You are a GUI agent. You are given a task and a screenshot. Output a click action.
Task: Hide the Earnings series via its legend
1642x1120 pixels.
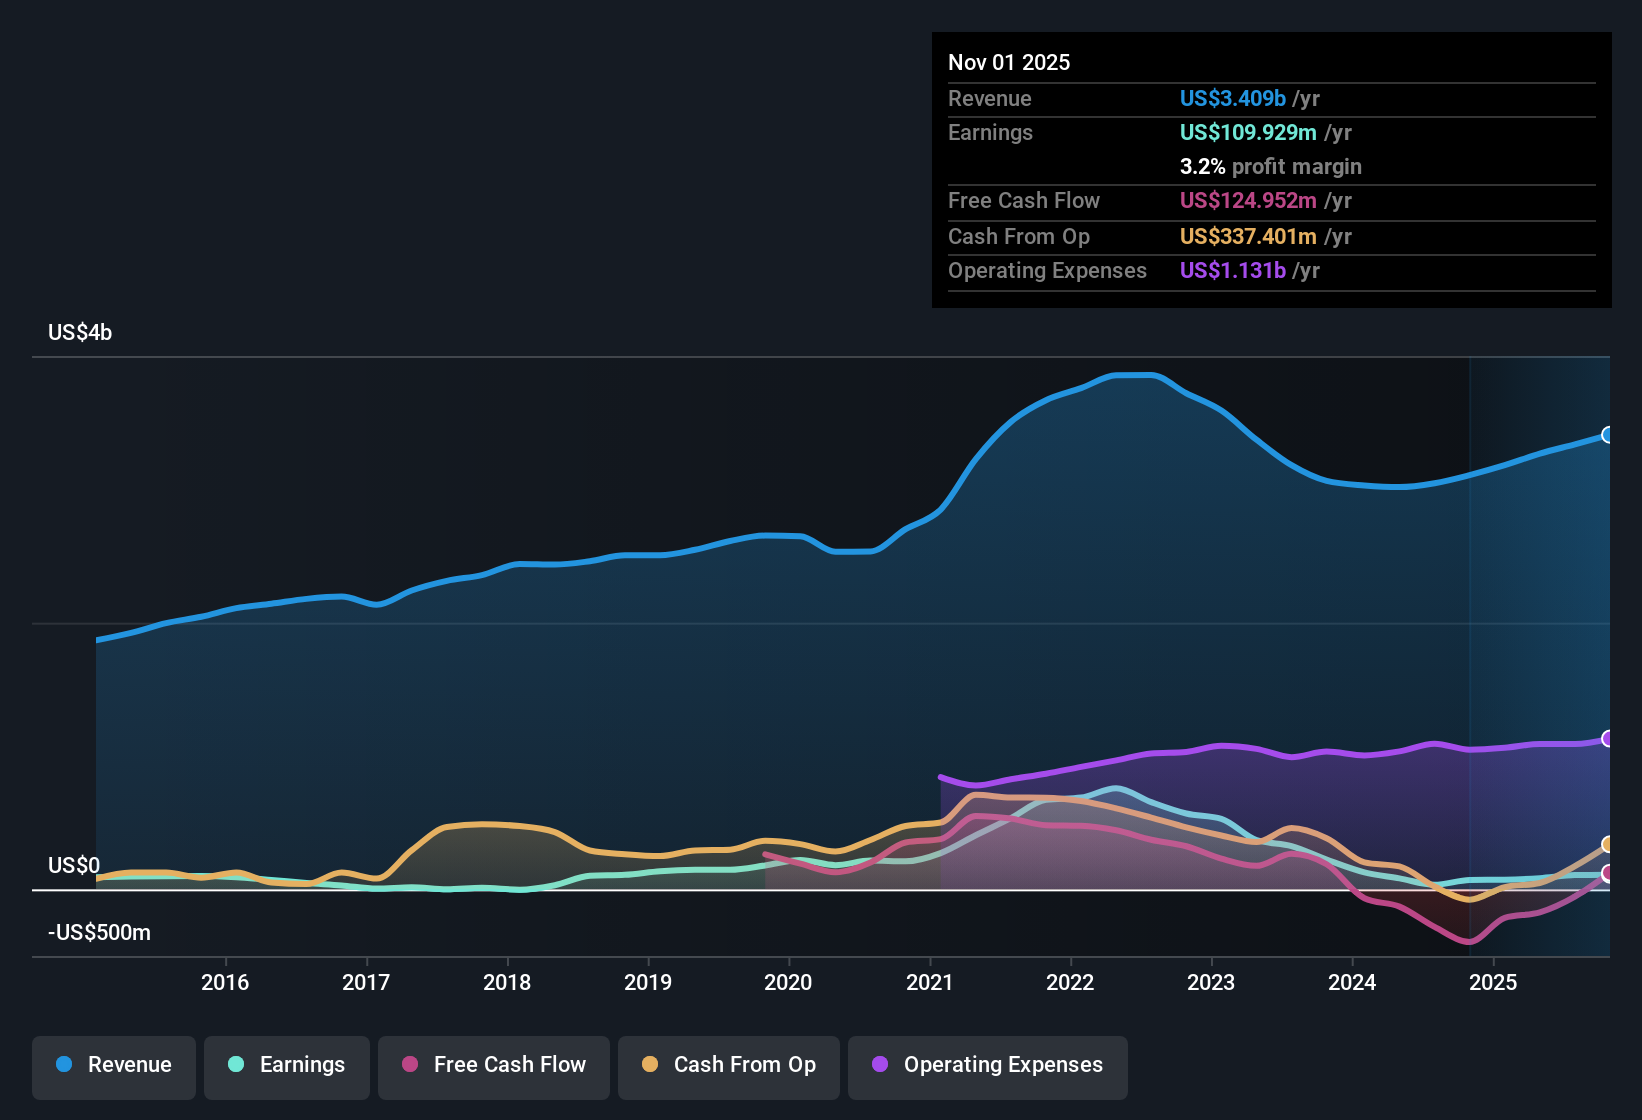click(x=286, y=1065)
